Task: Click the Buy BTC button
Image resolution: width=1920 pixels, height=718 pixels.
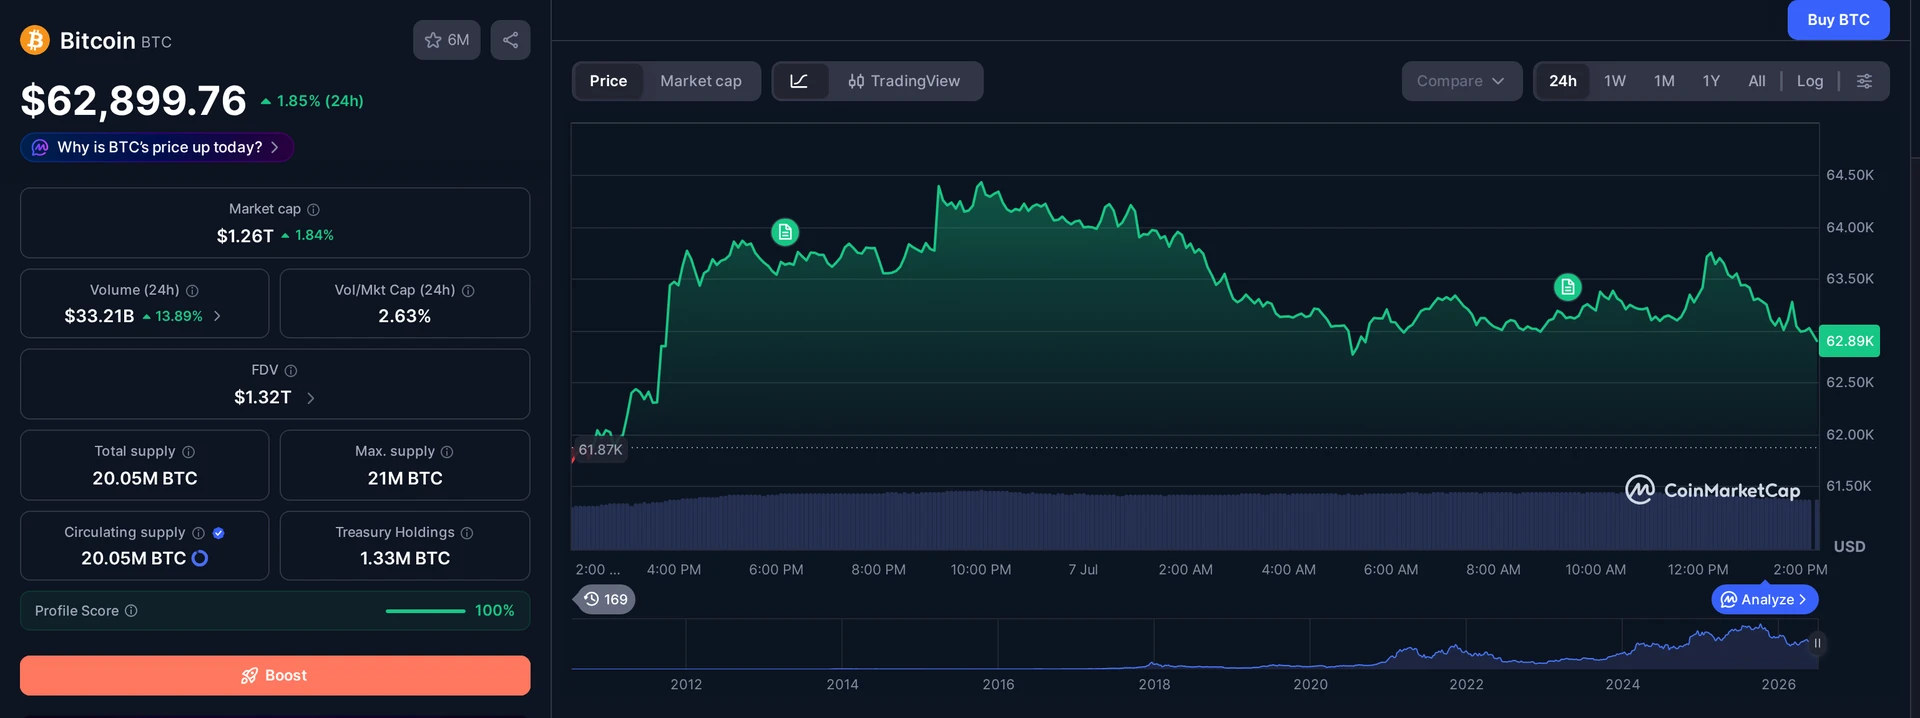Action: (x=1838, y=19)
